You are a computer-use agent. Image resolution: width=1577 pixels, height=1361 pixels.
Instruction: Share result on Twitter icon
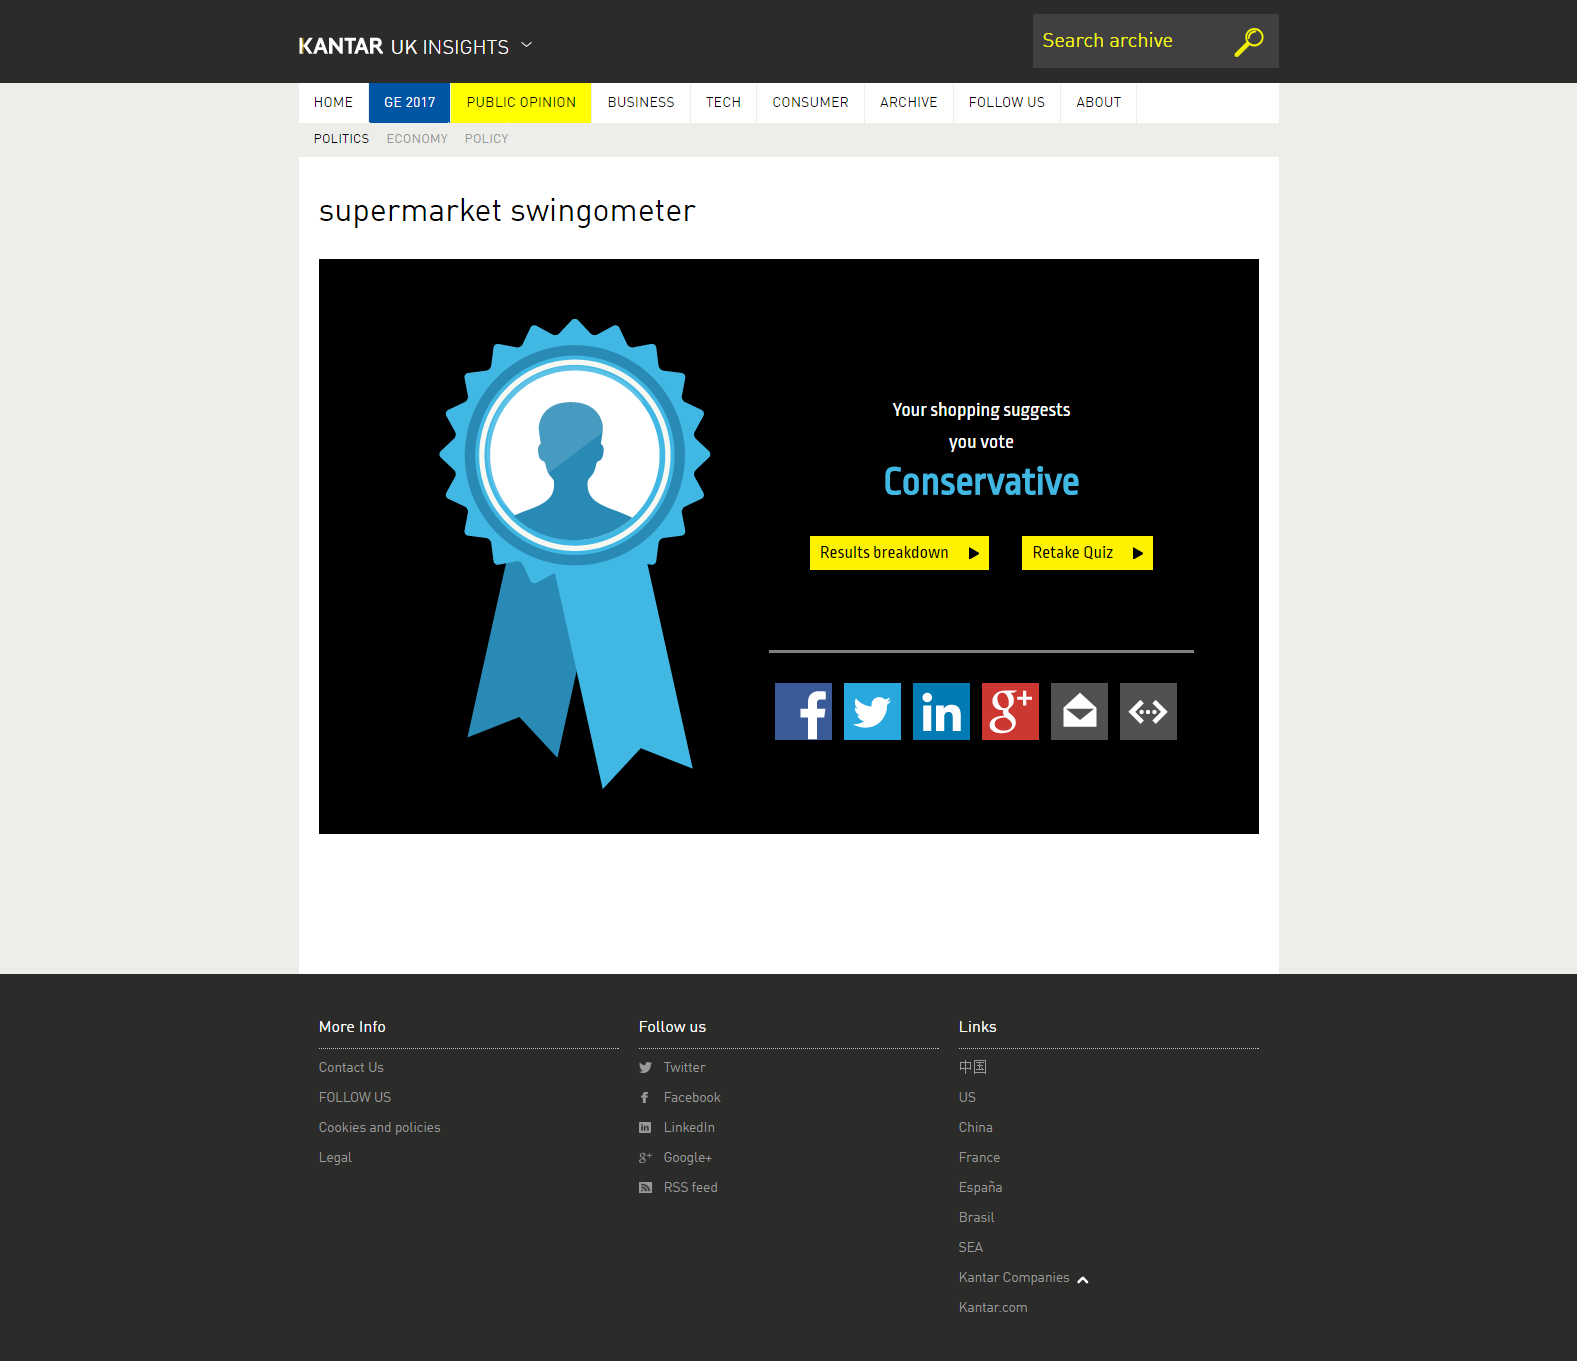click(872, 711)
